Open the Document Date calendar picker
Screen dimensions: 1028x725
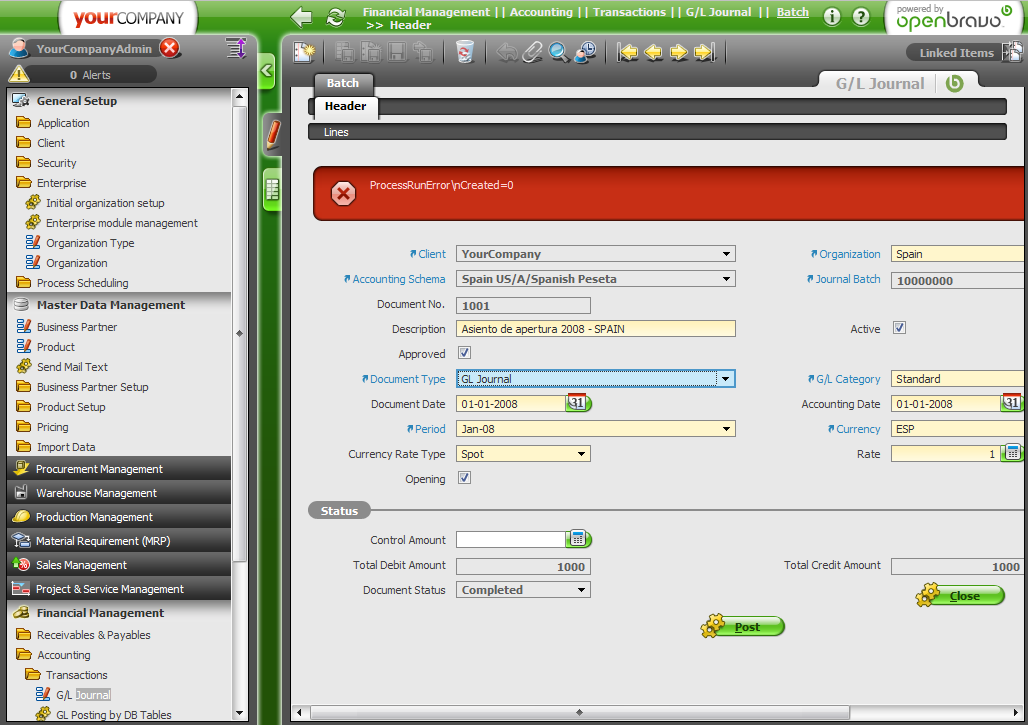coord(578,404)
